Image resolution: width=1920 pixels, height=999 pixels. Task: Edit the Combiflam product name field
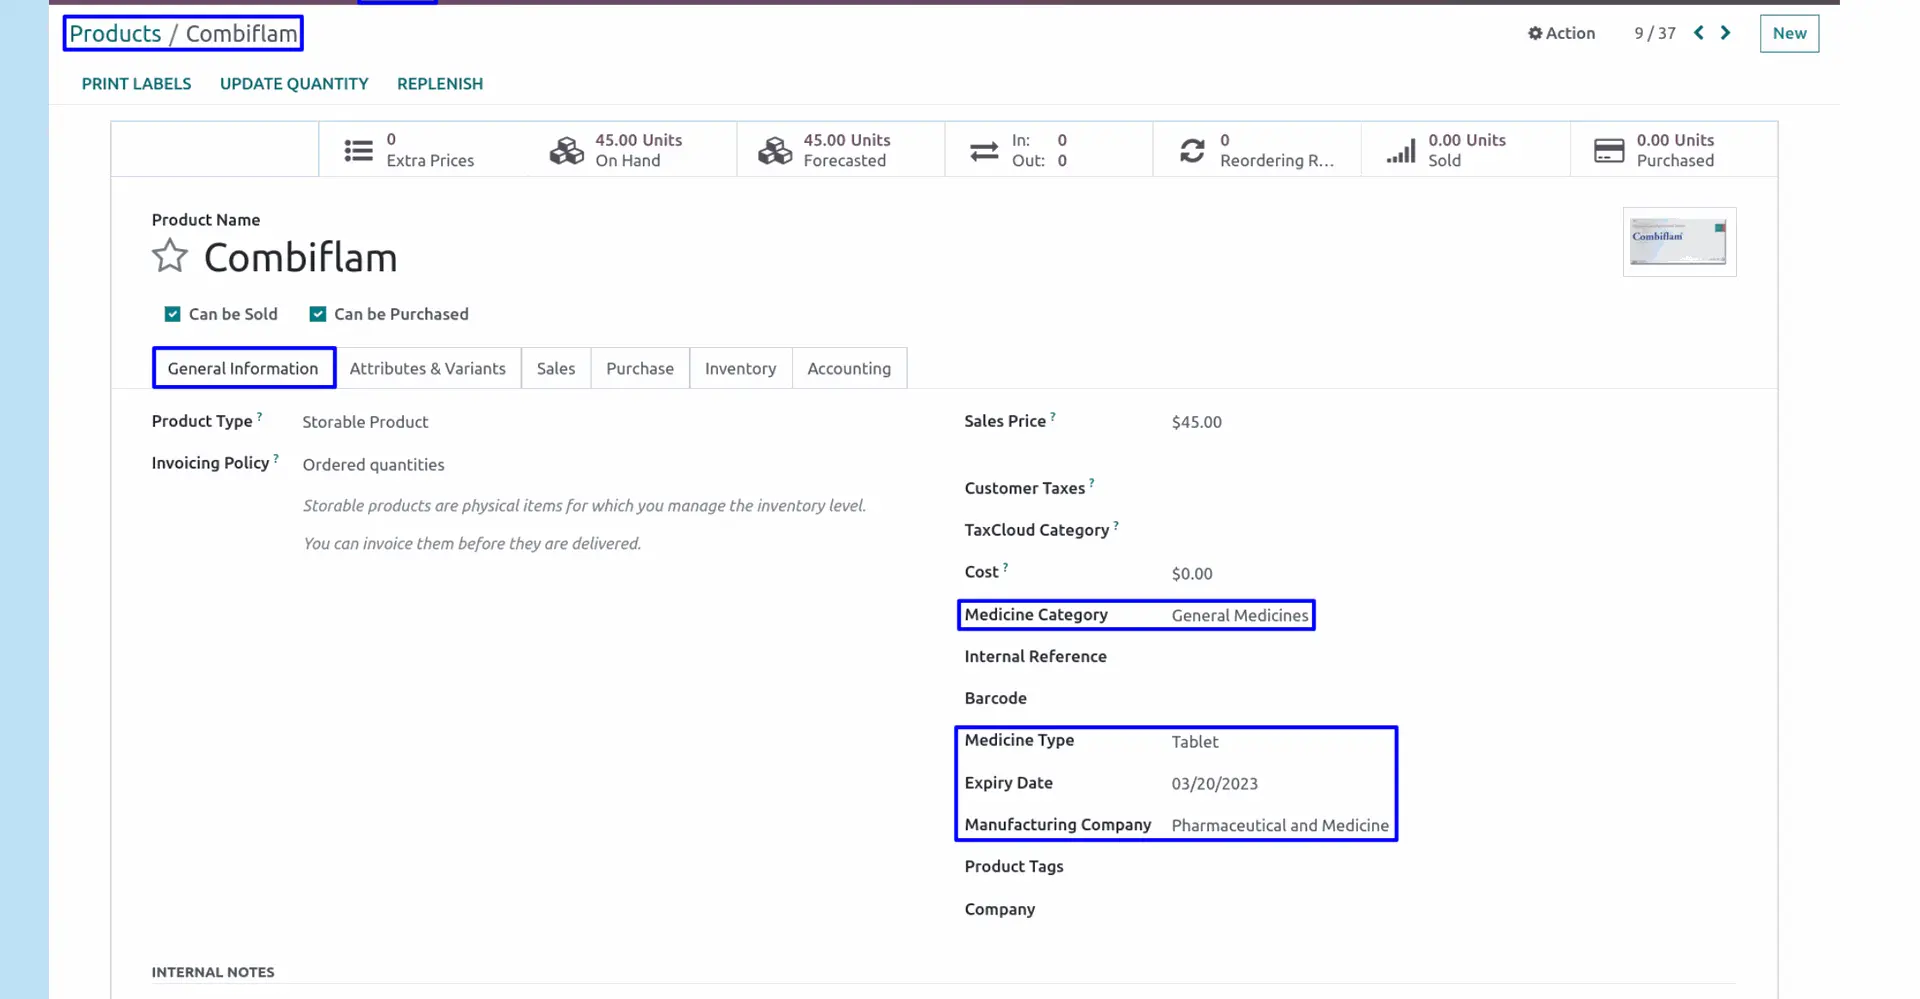[x=300, y=258]
